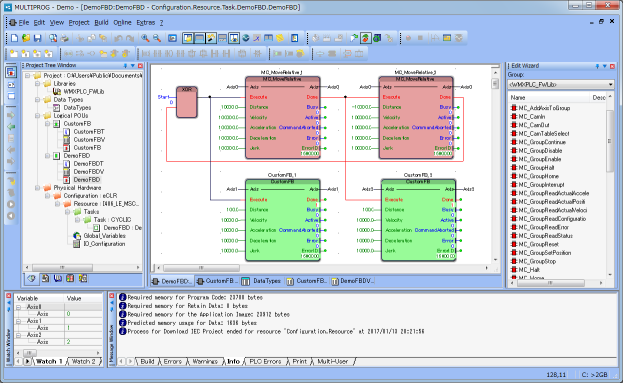This screenshot has width=623, height=383.
Task: Select MC_CamIn in Edit Wizard list
Action: coord(532,117)
